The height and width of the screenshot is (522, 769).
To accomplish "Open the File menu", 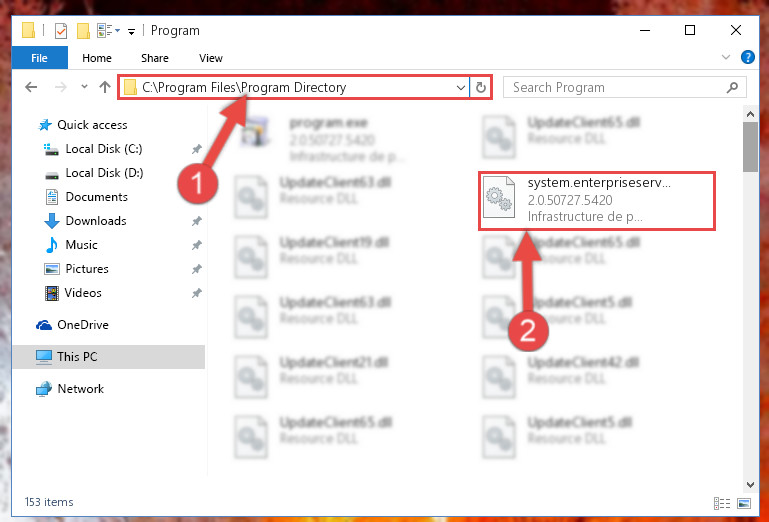I will point(39,58).
